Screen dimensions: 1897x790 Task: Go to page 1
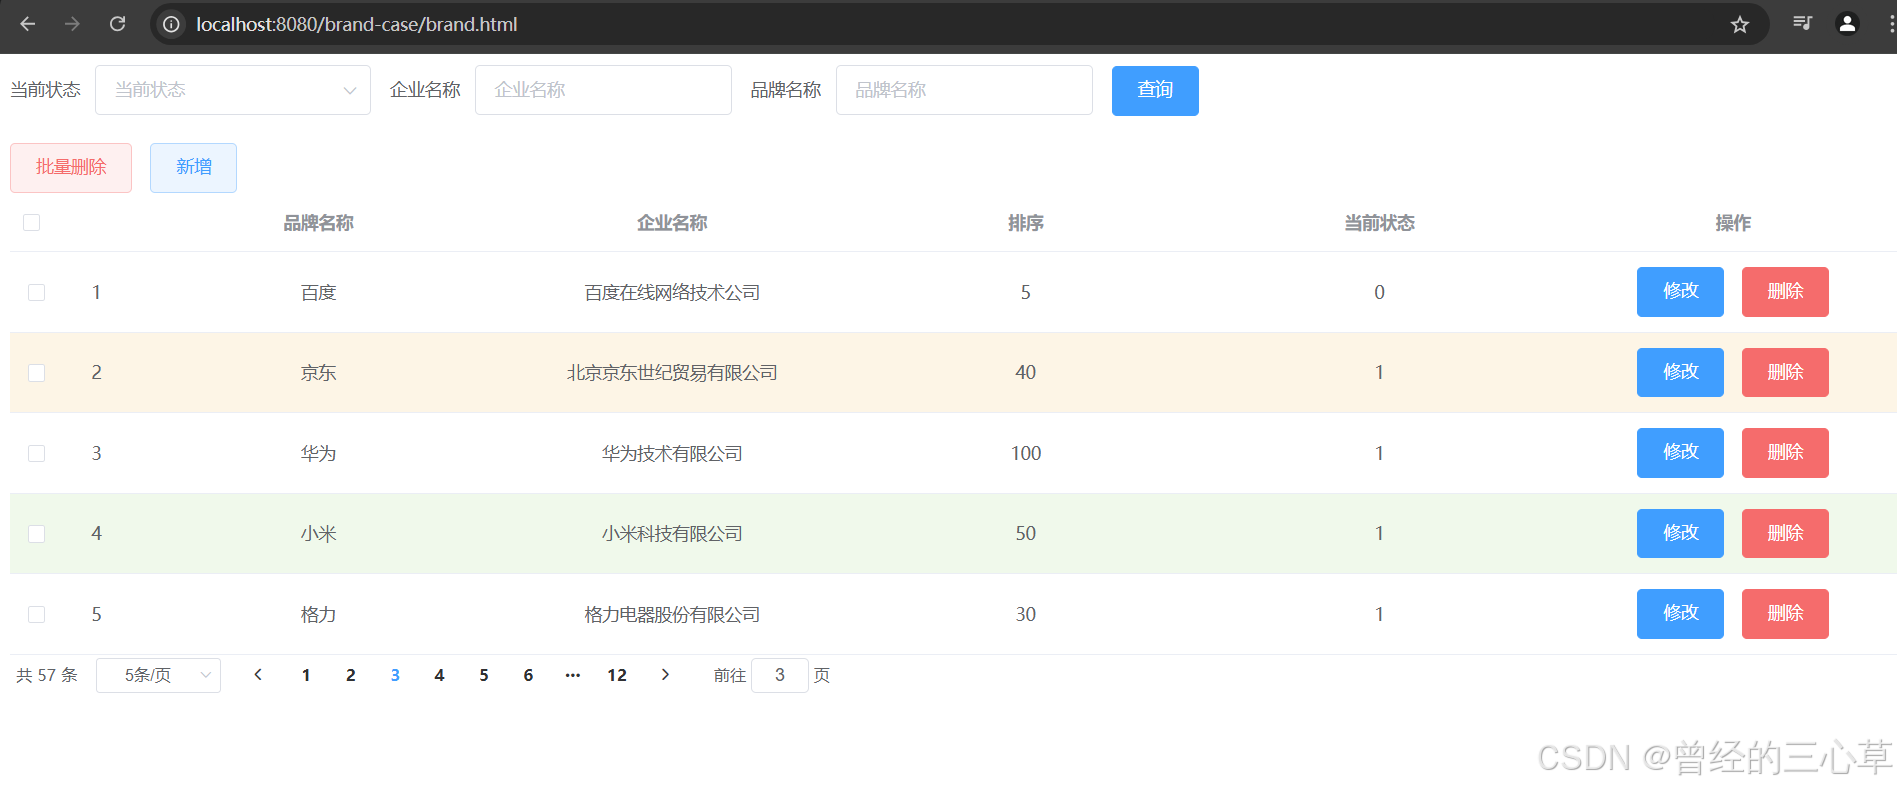pos(306,675)
